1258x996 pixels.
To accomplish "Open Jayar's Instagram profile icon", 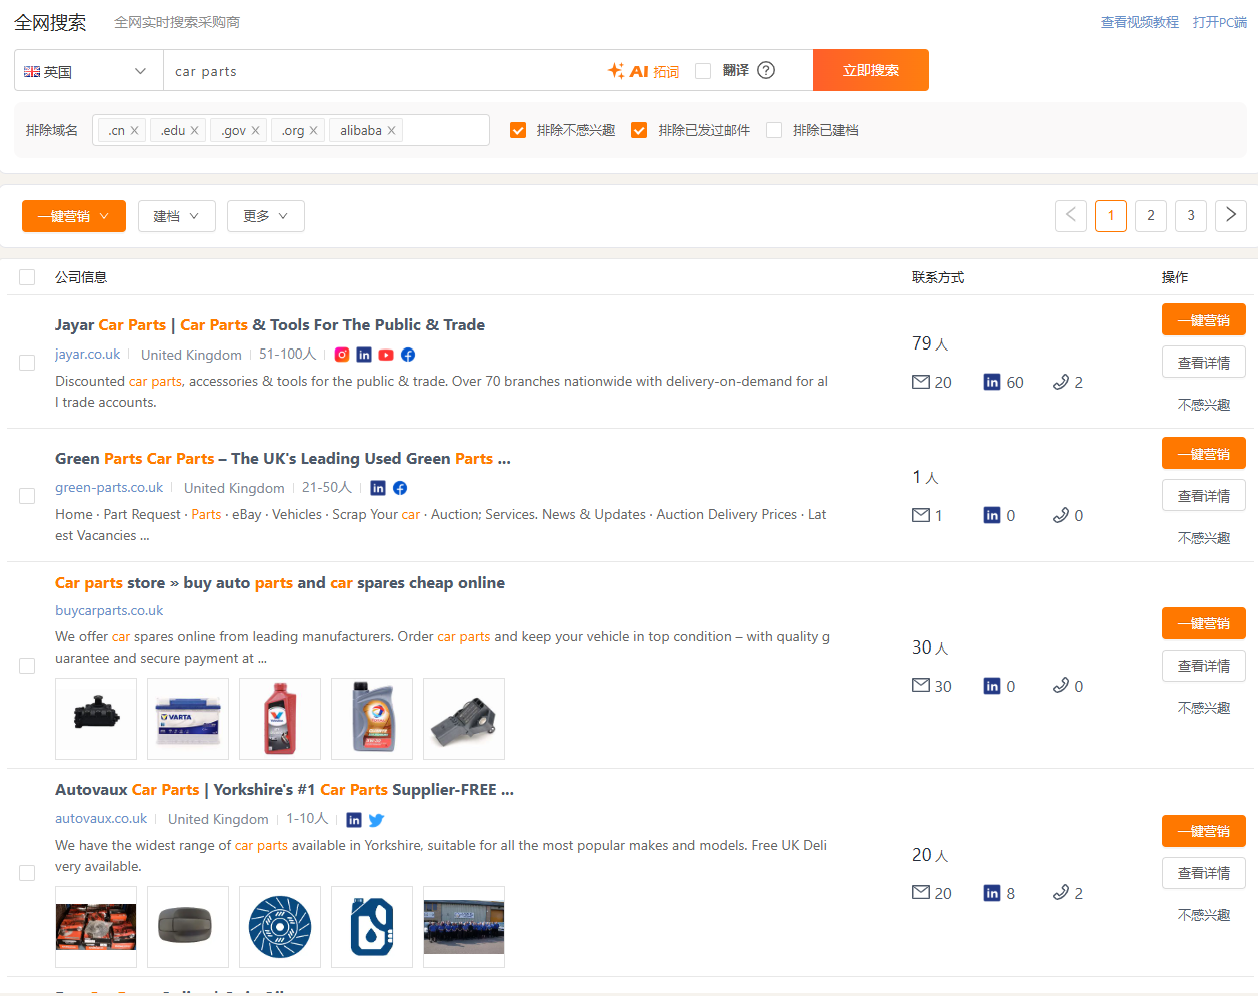I will [342, 355].
